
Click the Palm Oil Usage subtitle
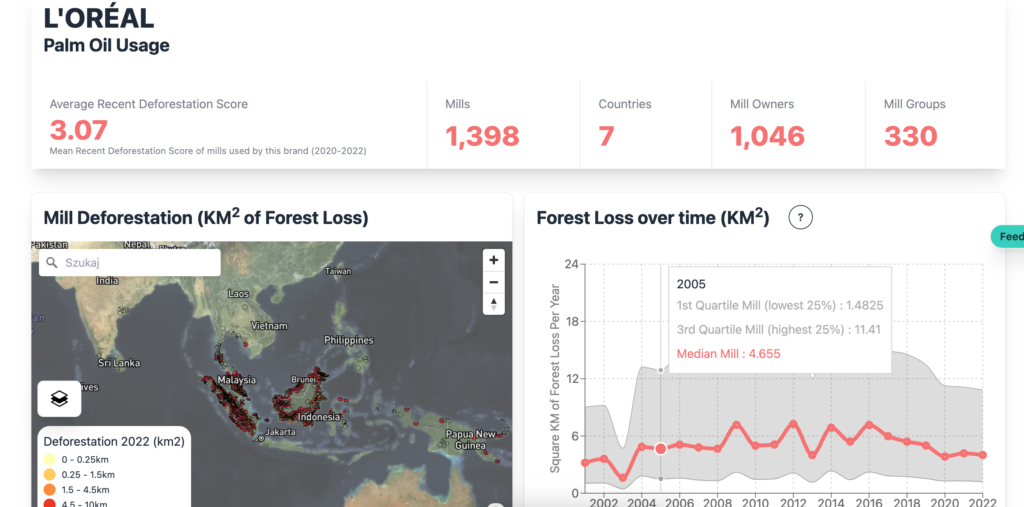click(x=106, y=46)
